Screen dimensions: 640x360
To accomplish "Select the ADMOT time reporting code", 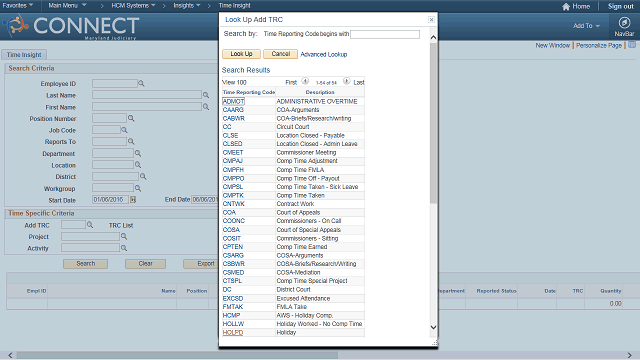I will click(233, 101).
